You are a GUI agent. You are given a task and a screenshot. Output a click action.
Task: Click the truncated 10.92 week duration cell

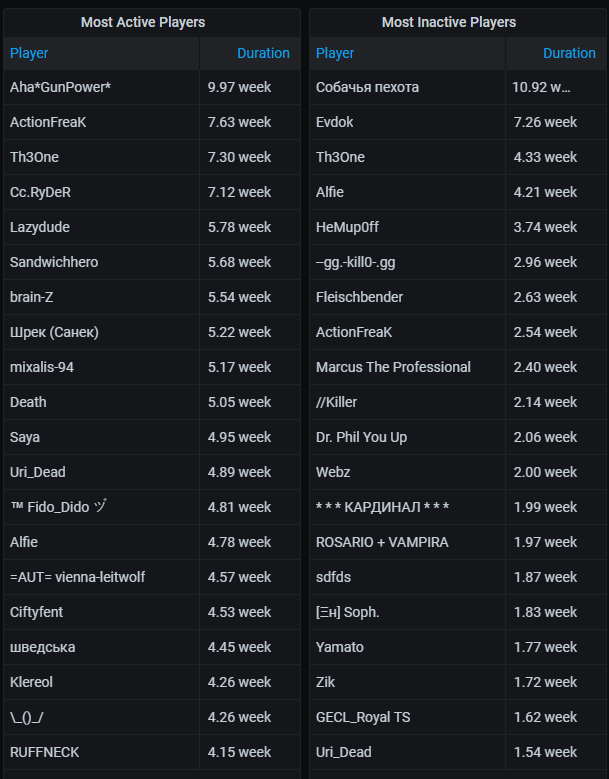[x=542, y=87]
